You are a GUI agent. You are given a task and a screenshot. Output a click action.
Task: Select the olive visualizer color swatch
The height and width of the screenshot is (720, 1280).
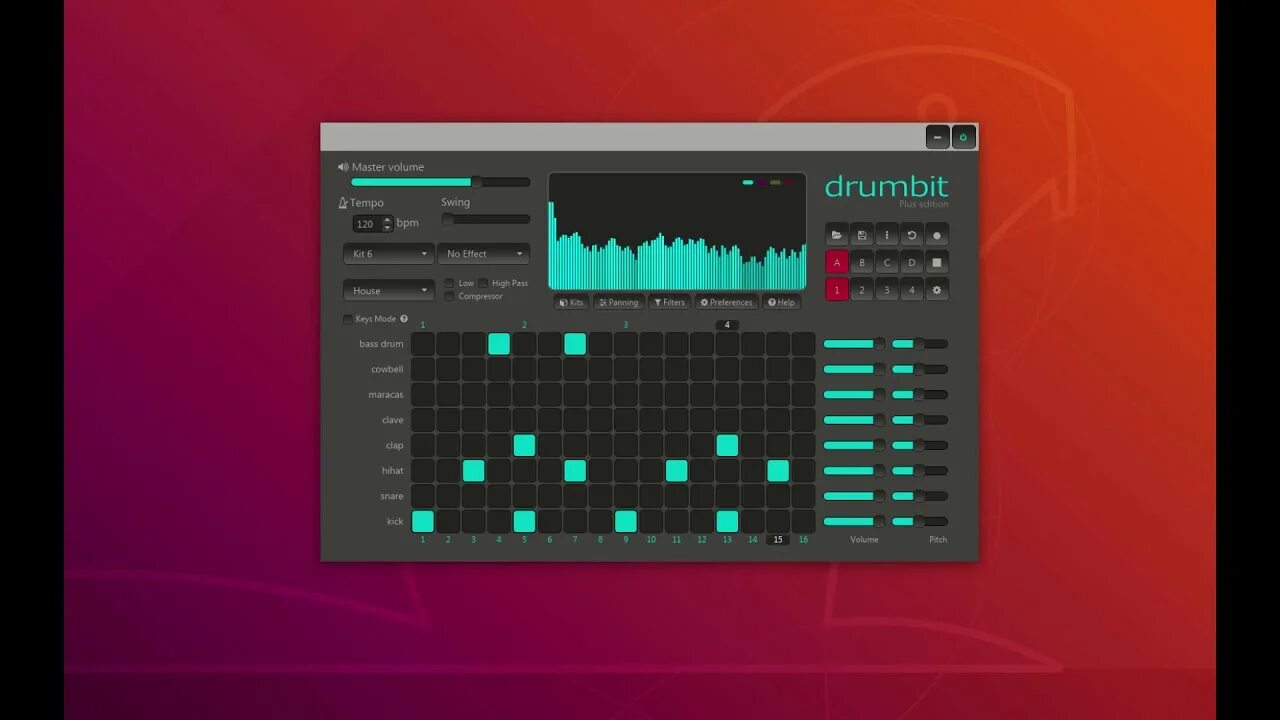[775, 182]
